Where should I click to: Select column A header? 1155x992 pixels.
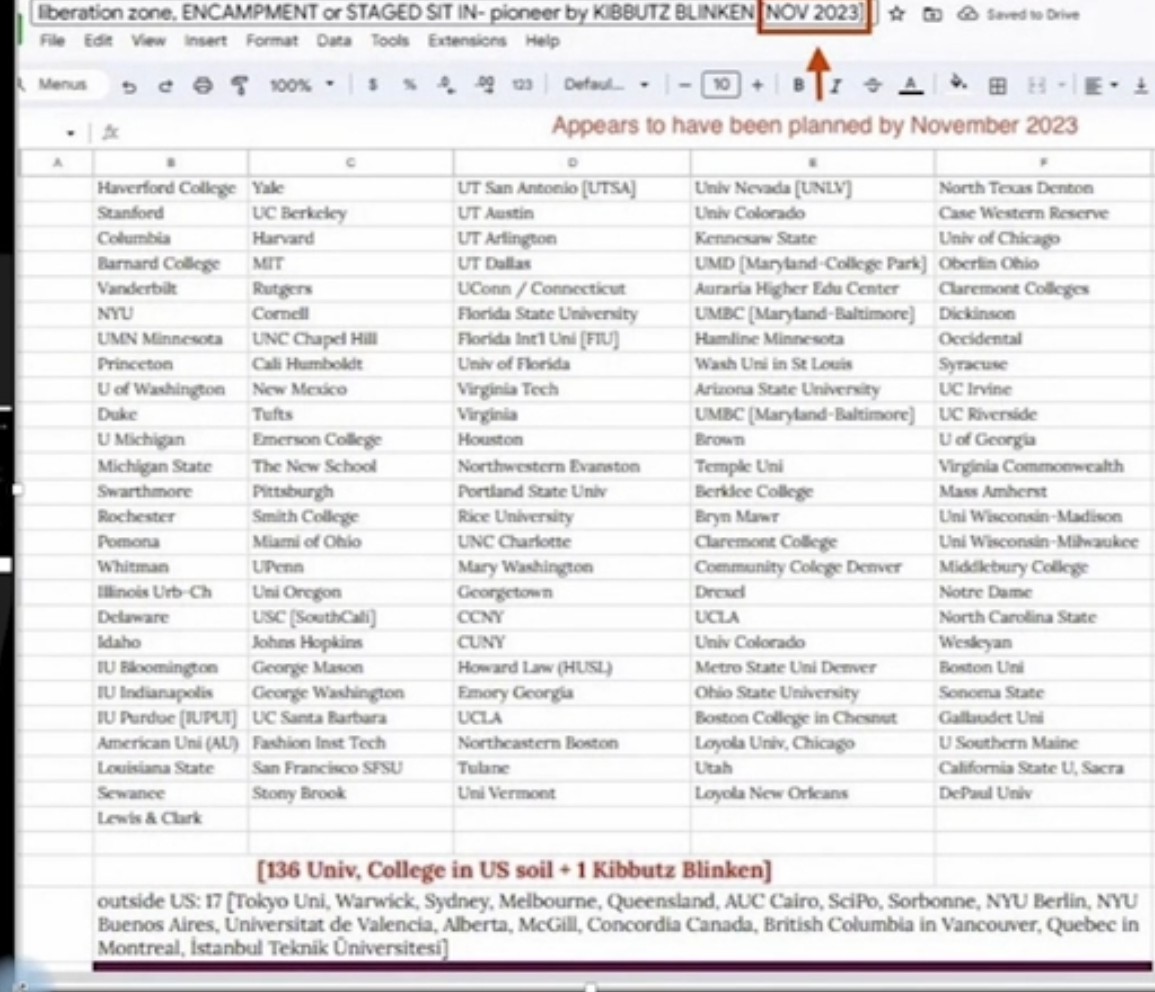coord(57,163)
